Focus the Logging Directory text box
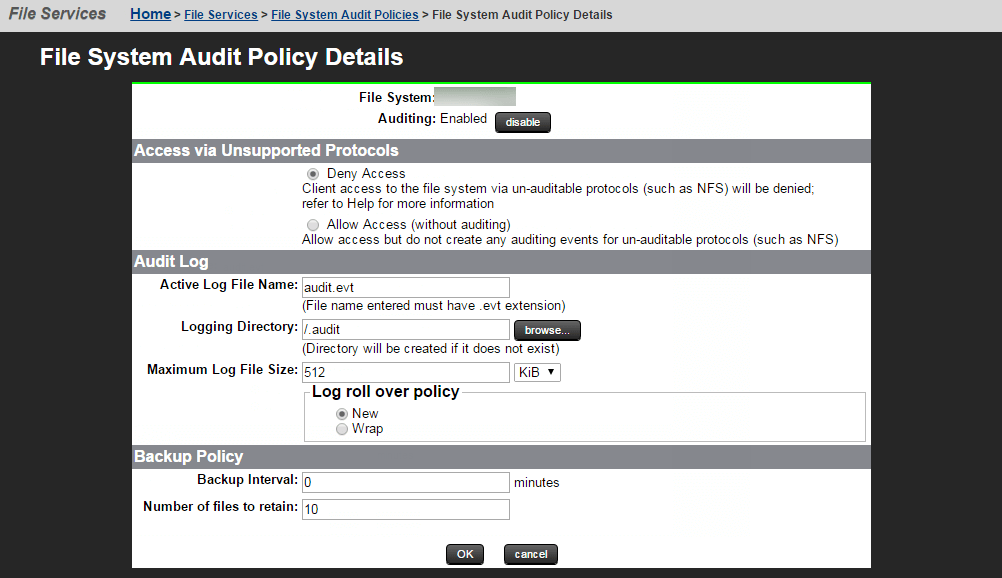Image resolution: width=1002 pixels, height=578 pixels. coord(405,330)
